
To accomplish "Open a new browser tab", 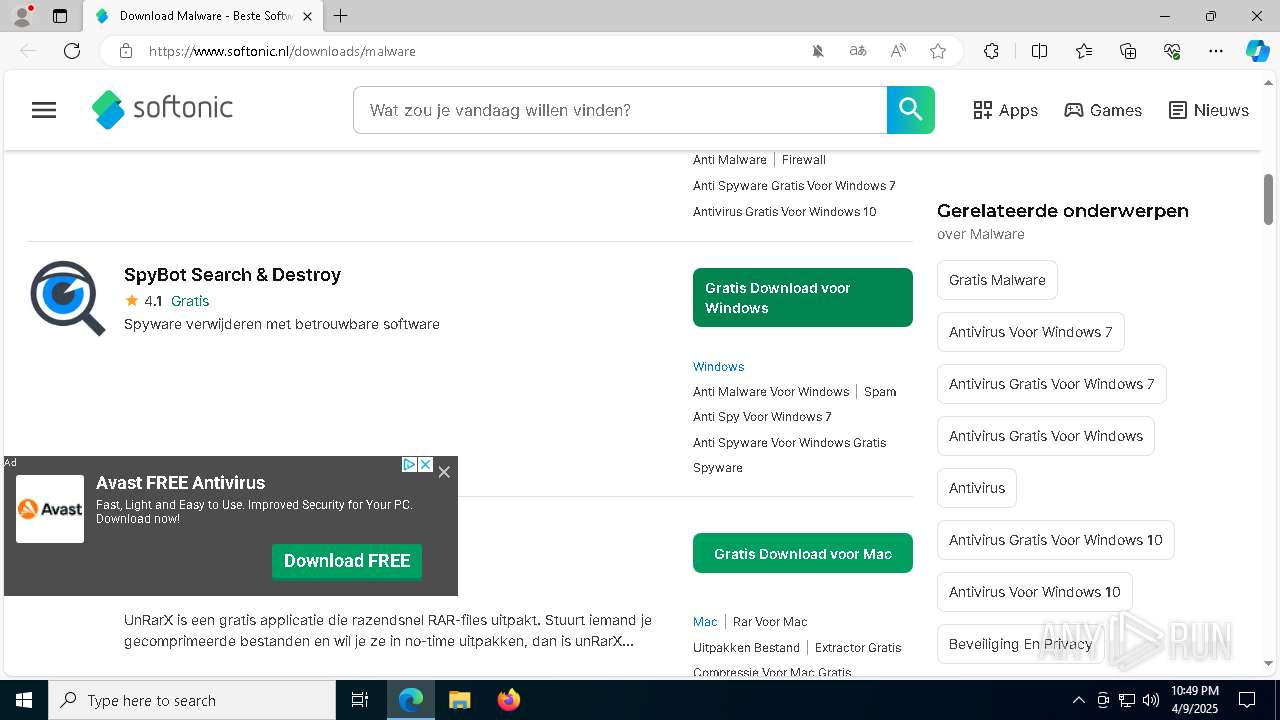I will point(341,16).
